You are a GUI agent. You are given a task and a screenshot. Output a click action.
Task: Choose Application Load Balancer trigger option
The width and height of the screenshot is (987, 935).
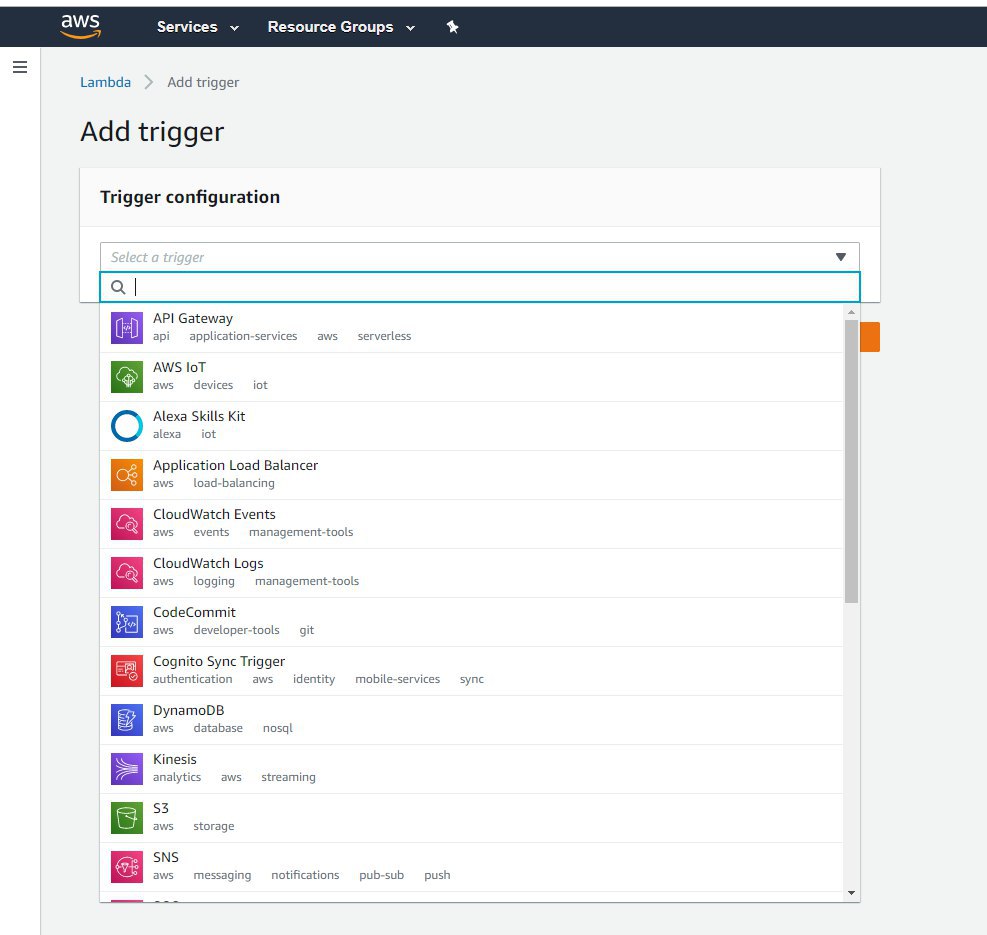[471, 475]
